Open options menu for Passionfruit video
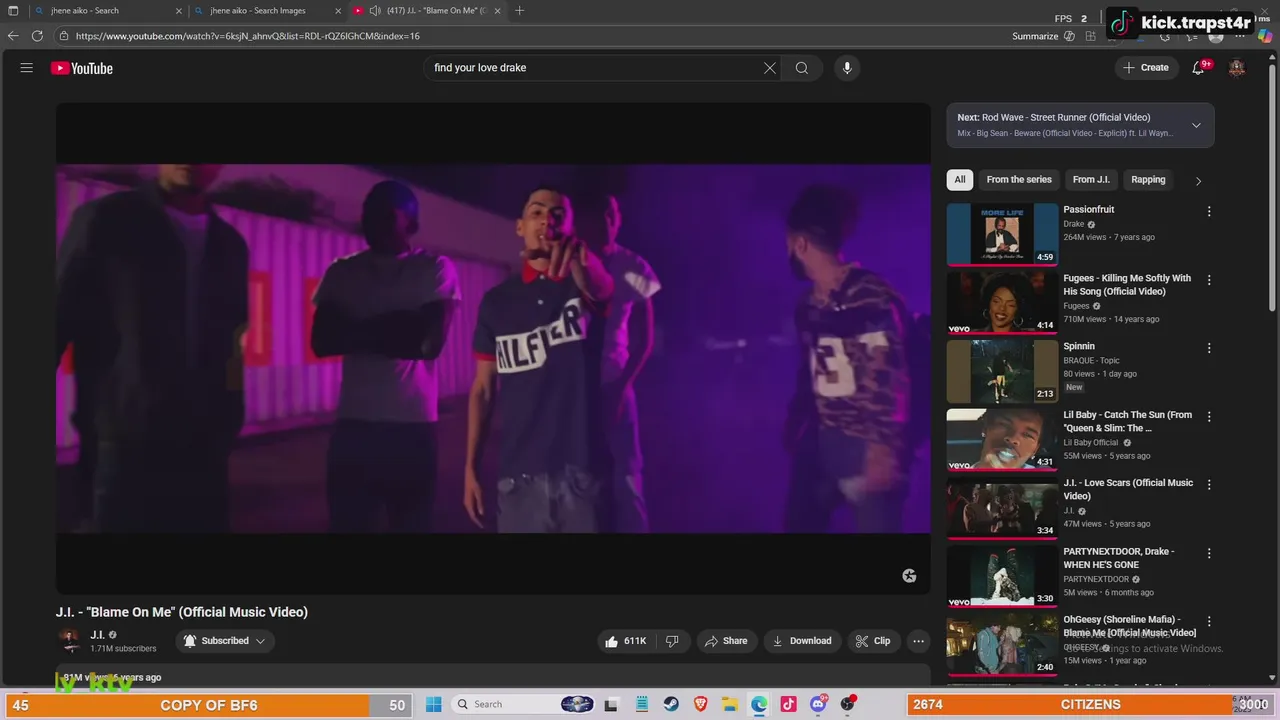1280x720 pixels. pos(1209,211)
